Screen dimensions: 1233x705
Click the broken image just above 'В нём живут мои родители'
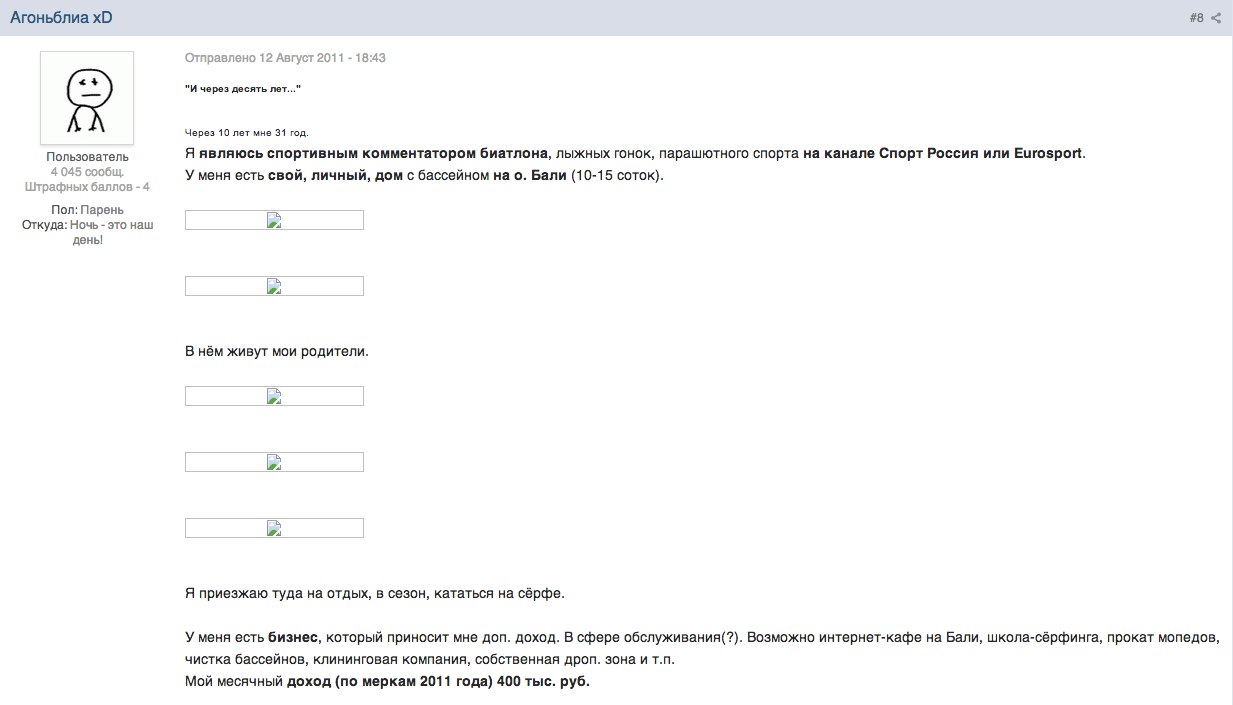point(274,286)
